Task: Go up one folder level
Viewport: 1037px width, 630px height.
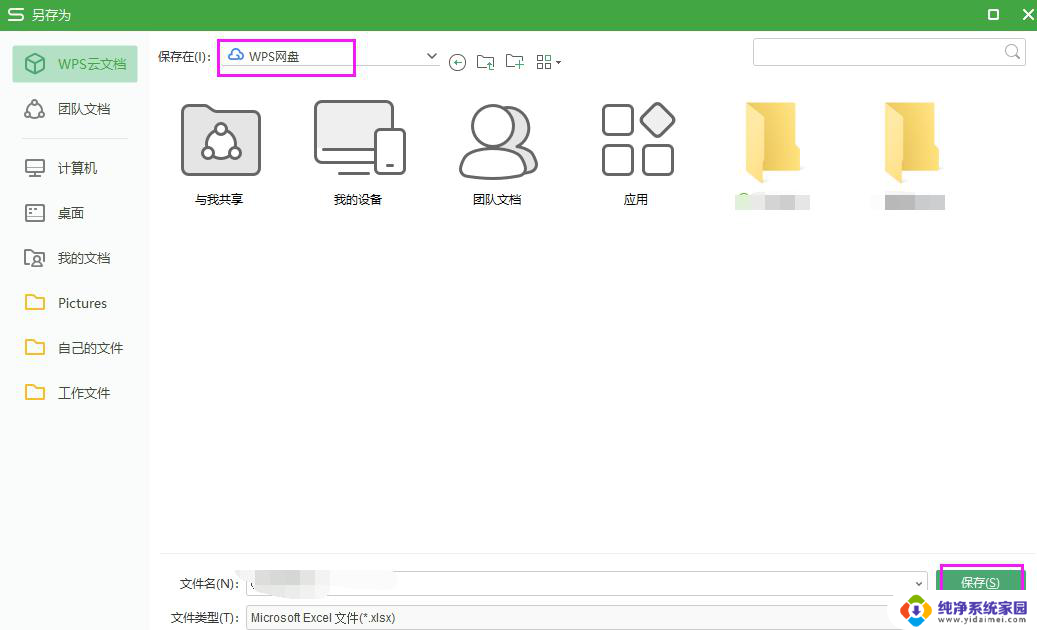Action: pos(485,62)
